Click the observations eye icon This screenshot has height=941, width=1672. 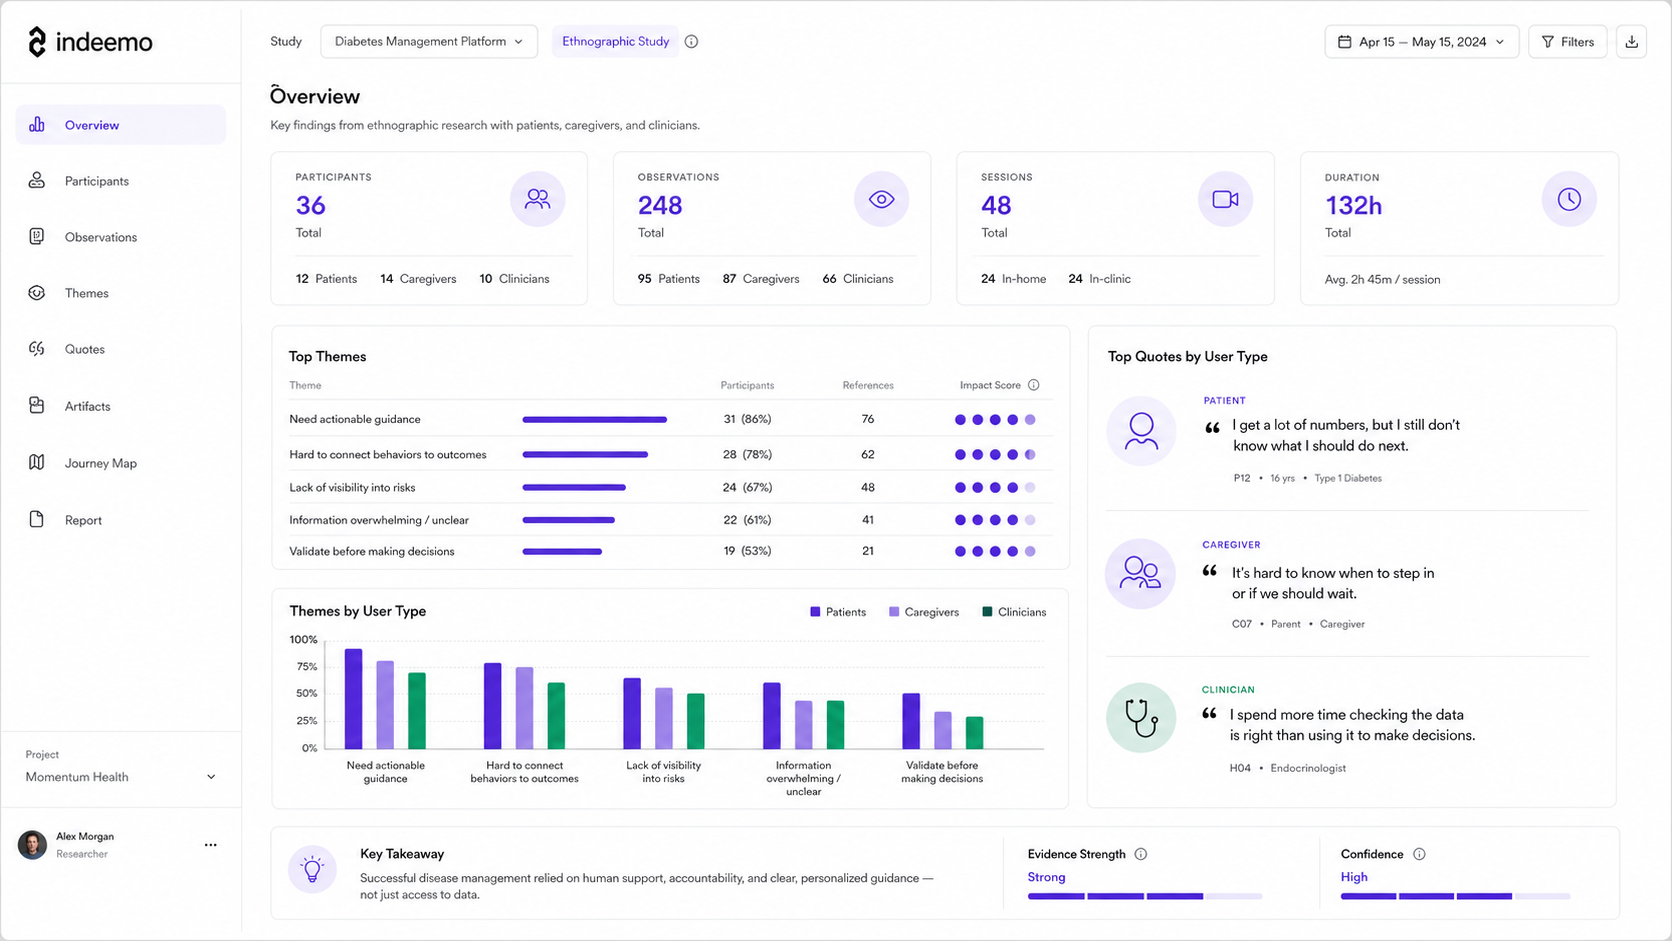(881, 199)
